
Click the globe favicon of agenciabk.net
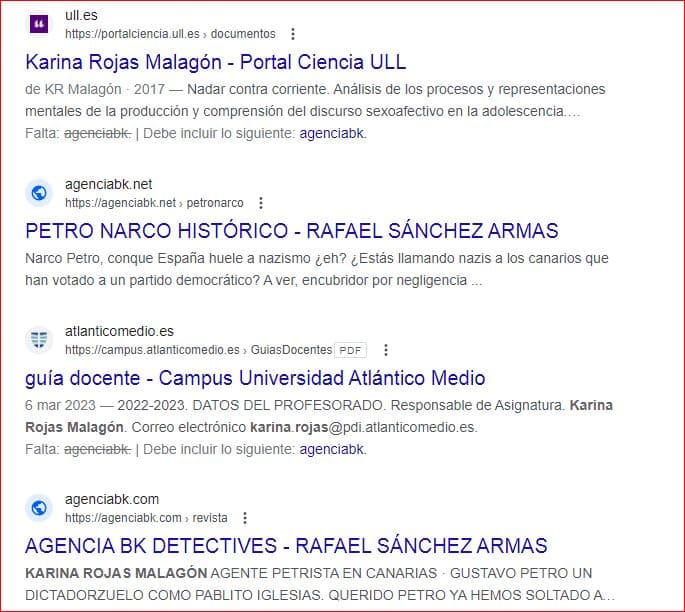(x=39, y=193)
